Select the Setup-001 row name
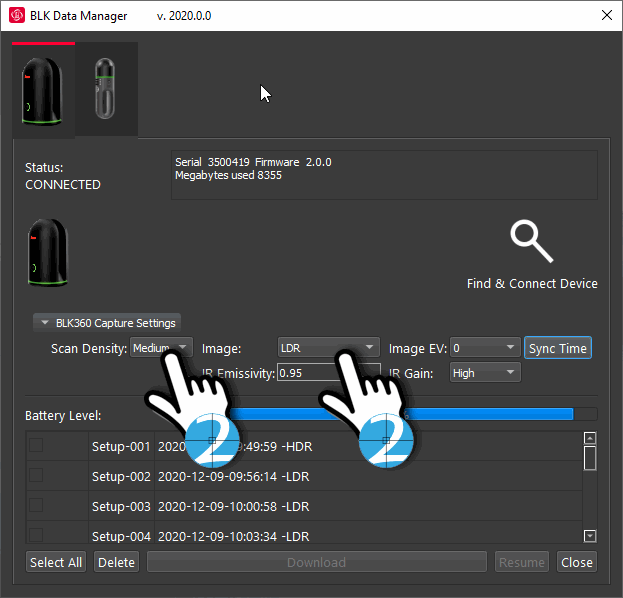Image resolution: width=623 pixels, height=598 pixels. point(121,447)
